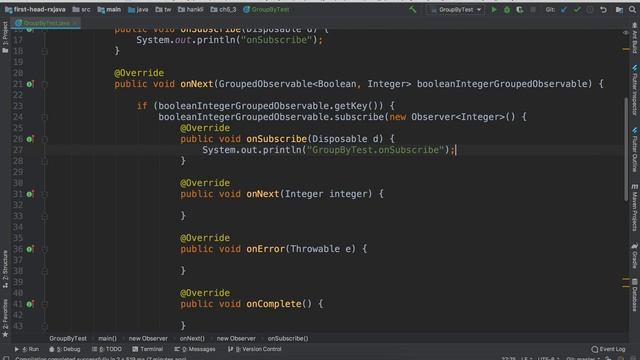Open the Maven Projects side panel
The height and width of the screenshot is (360, 640).
tap(634, 208)
